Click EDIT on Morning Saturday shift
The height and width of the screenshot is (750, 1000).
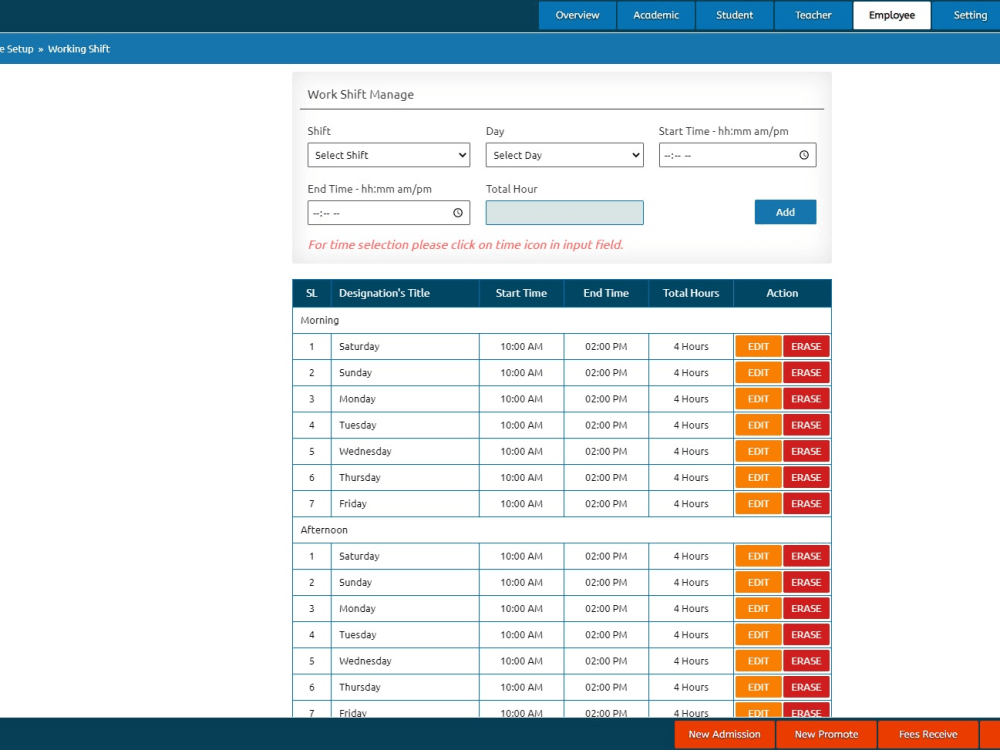(757, 346)
